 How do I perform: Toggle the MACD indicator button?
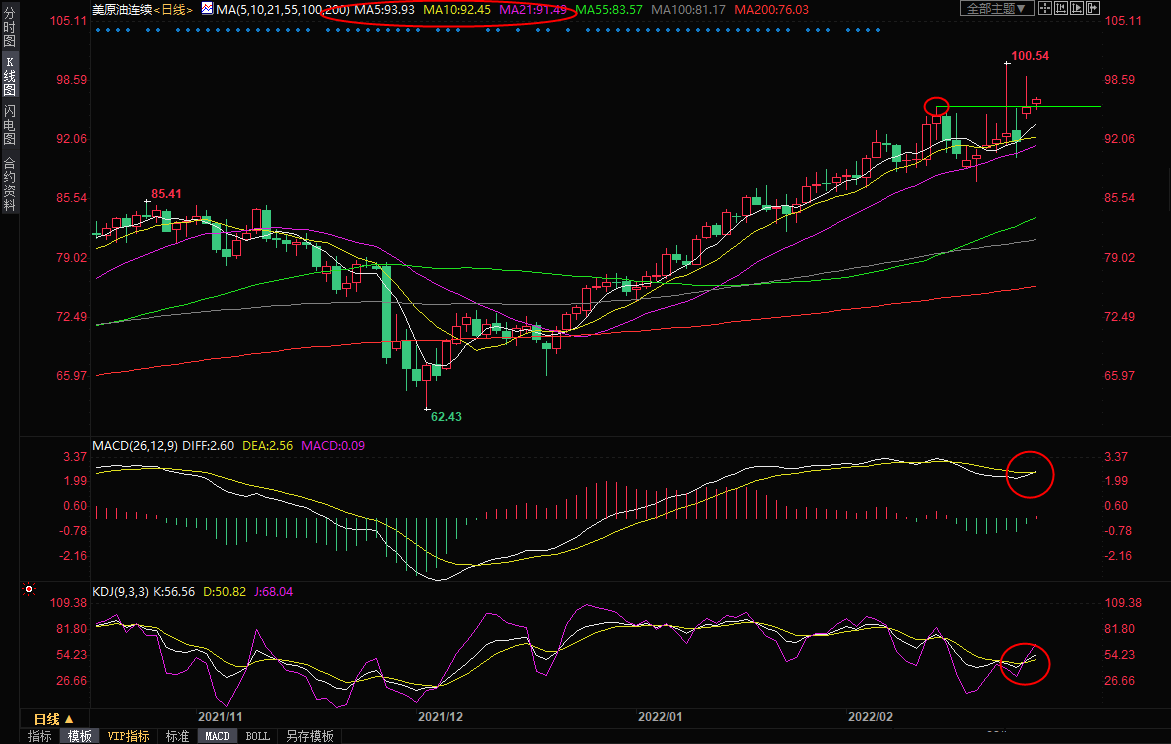pos(217,736)
